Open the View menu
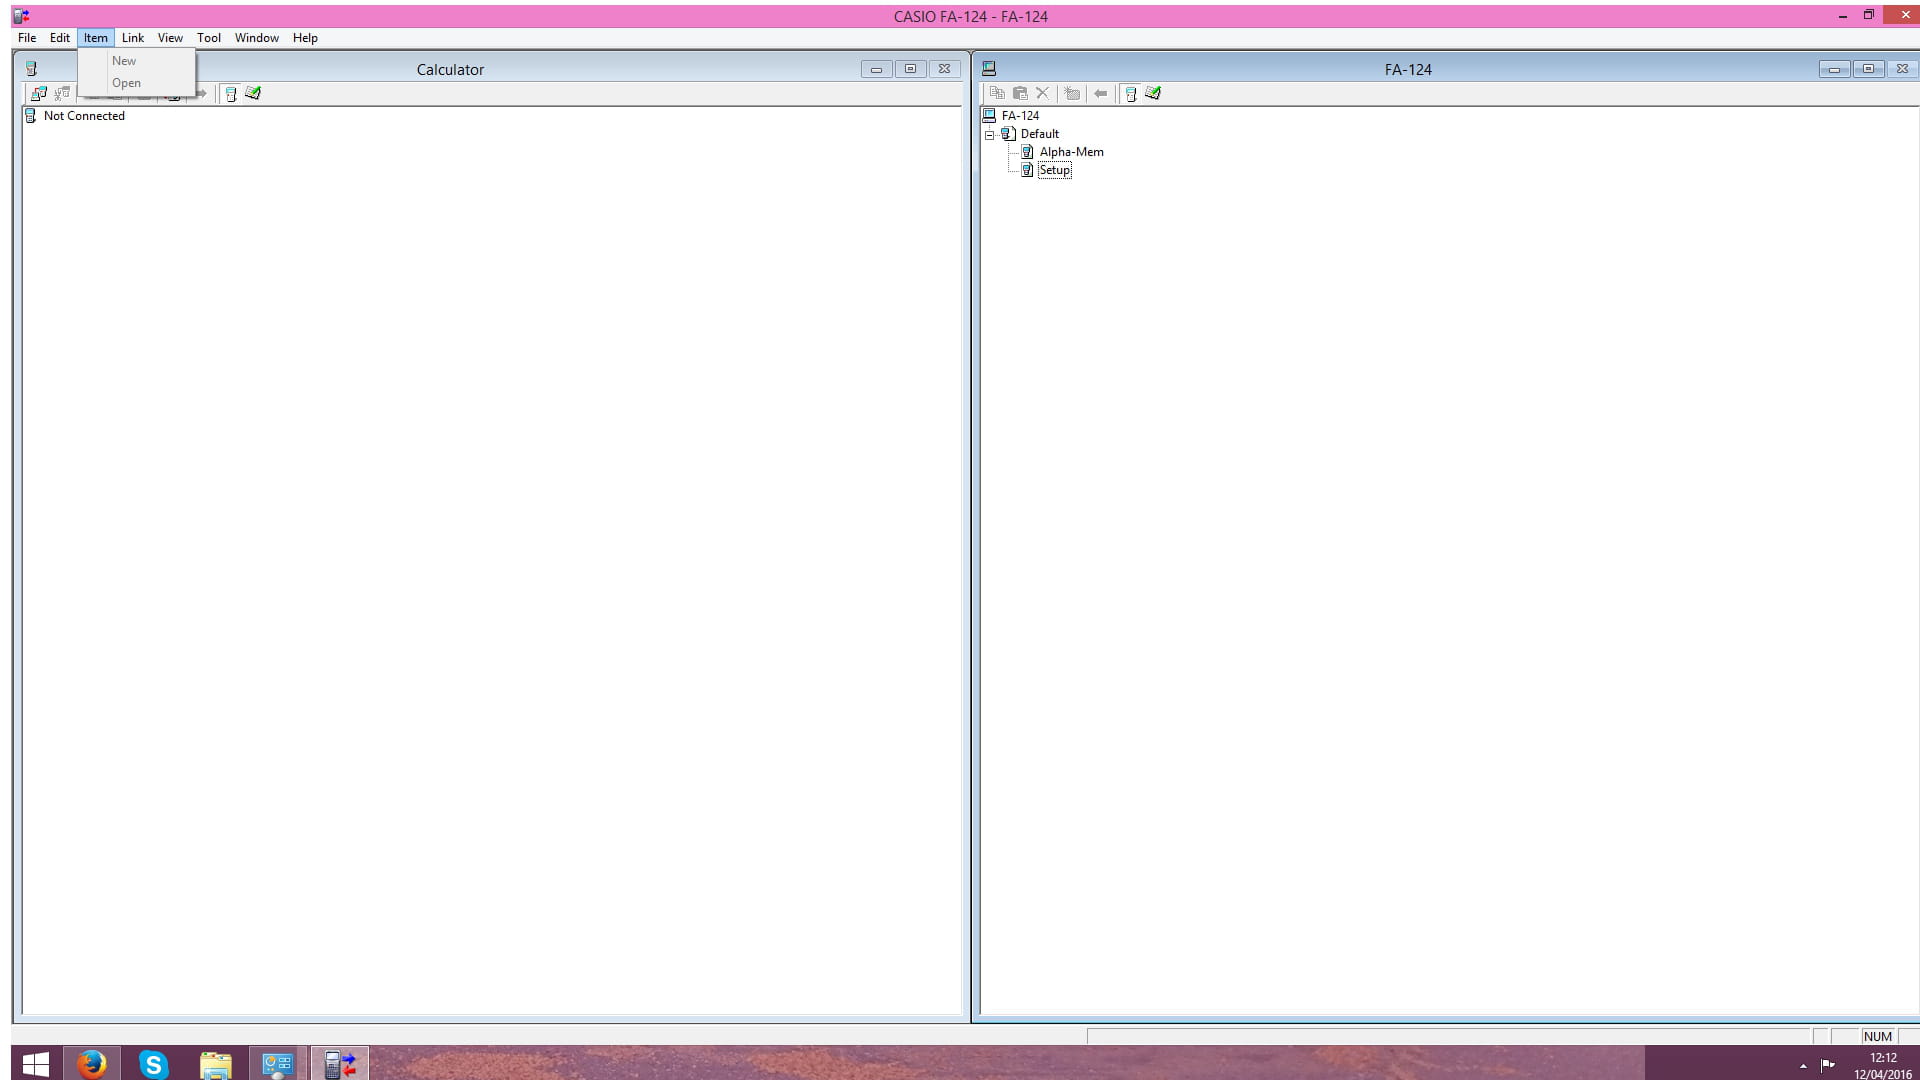This screenshot has height=1080, width=1920. point(170,38)
